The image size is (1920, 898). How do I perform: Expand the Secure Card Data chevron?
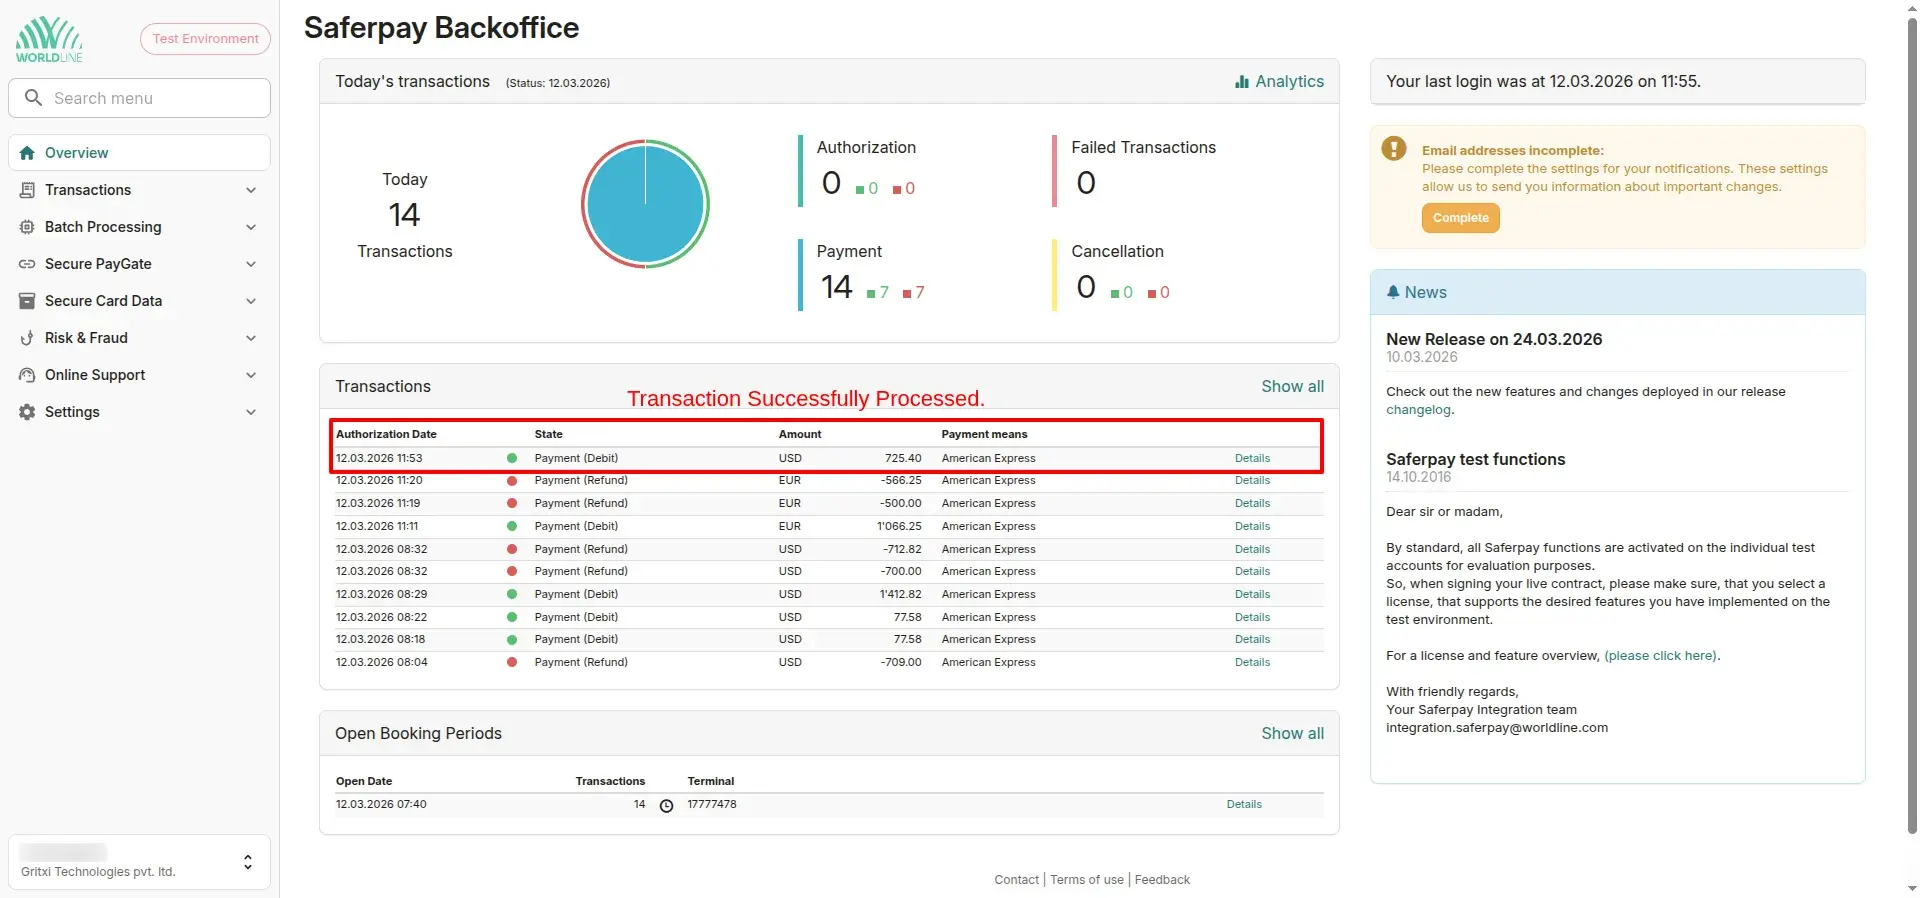coord(251,301)
